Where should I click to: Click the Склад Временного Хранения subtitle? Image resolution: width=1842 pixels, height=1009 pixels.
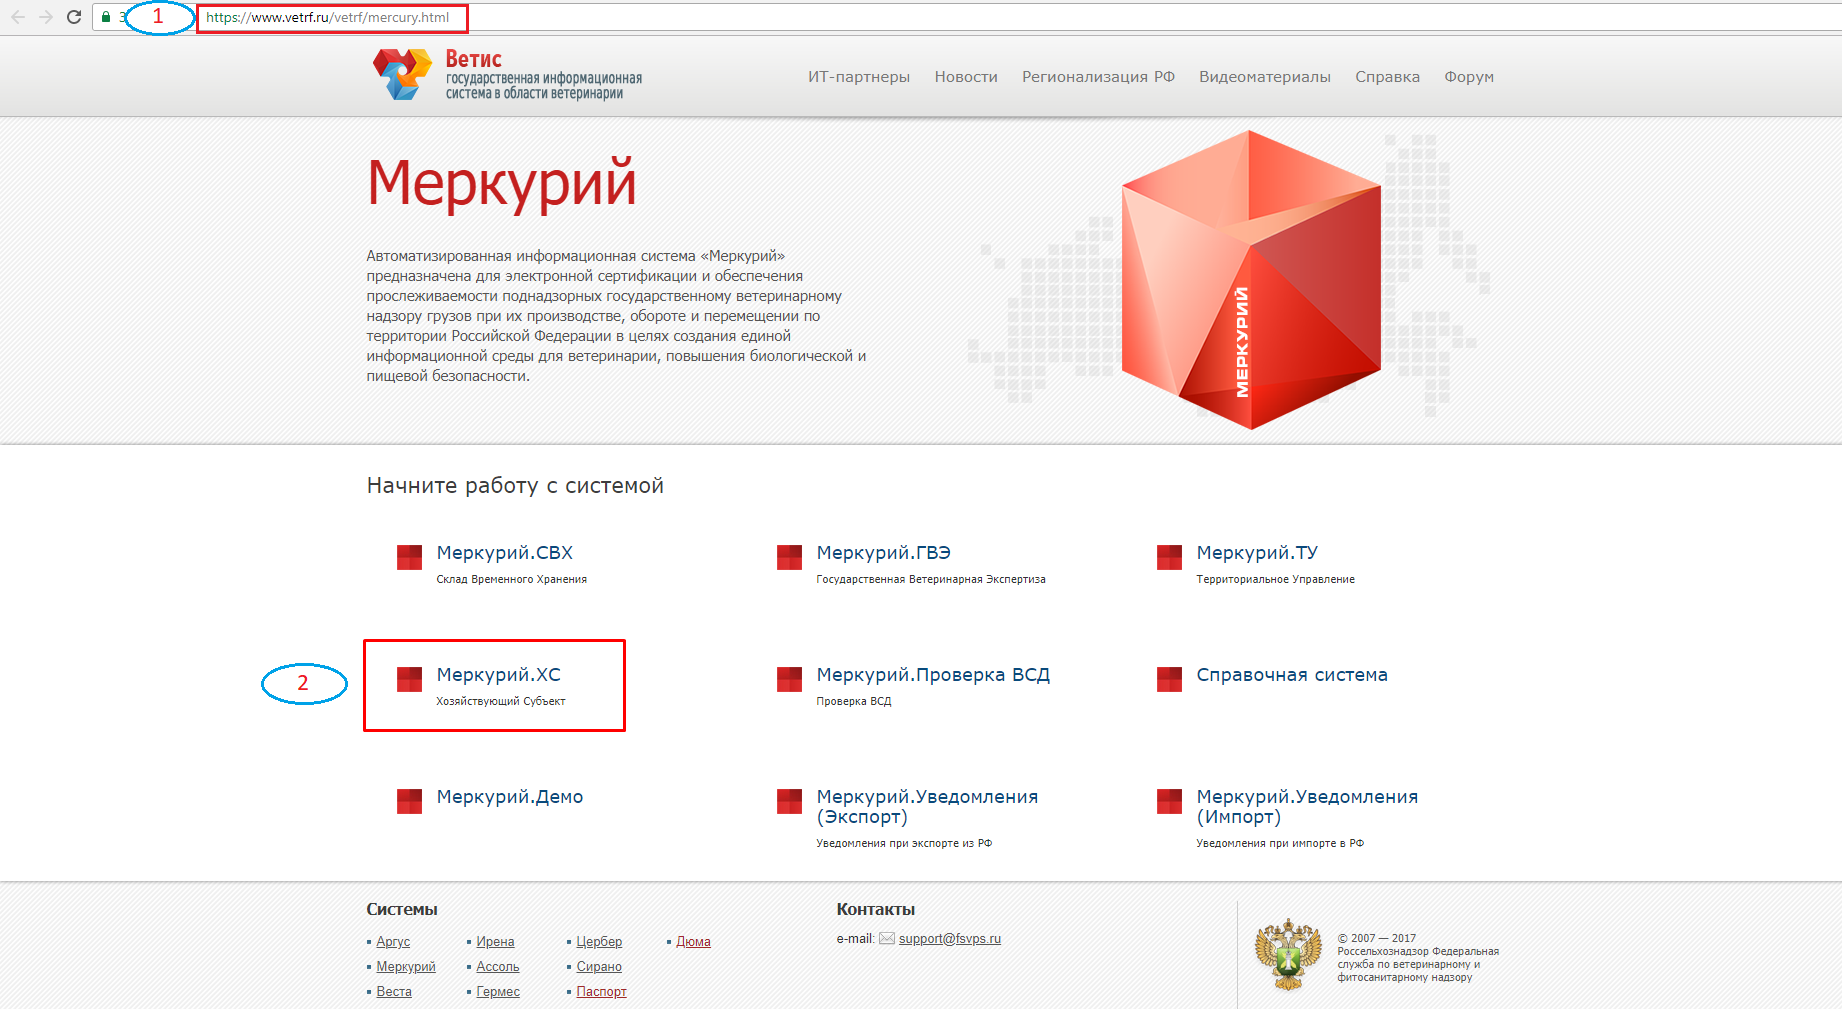point(511,580)
